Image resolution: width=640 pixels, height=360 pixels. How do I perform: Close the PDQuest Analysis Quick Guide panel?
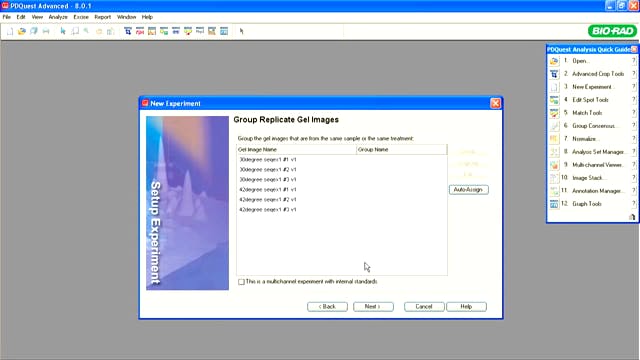point(634,49)
